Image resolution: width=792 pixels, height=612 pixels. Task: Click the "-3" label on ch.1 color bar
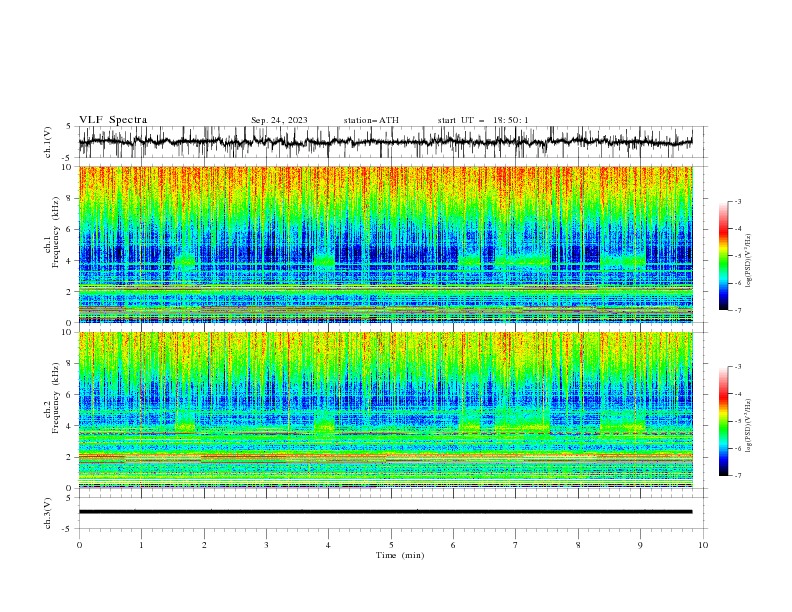[738, 201]
